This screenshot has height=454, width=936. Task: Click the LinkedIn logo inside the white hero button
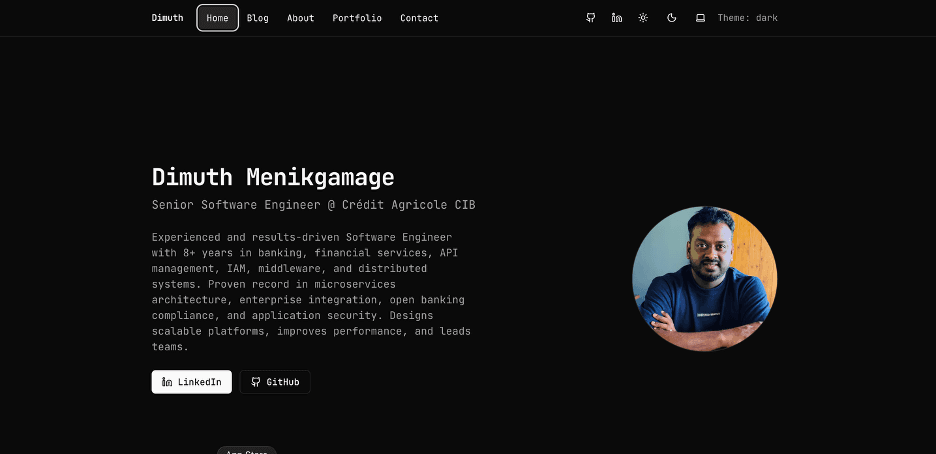coord(167,382)
